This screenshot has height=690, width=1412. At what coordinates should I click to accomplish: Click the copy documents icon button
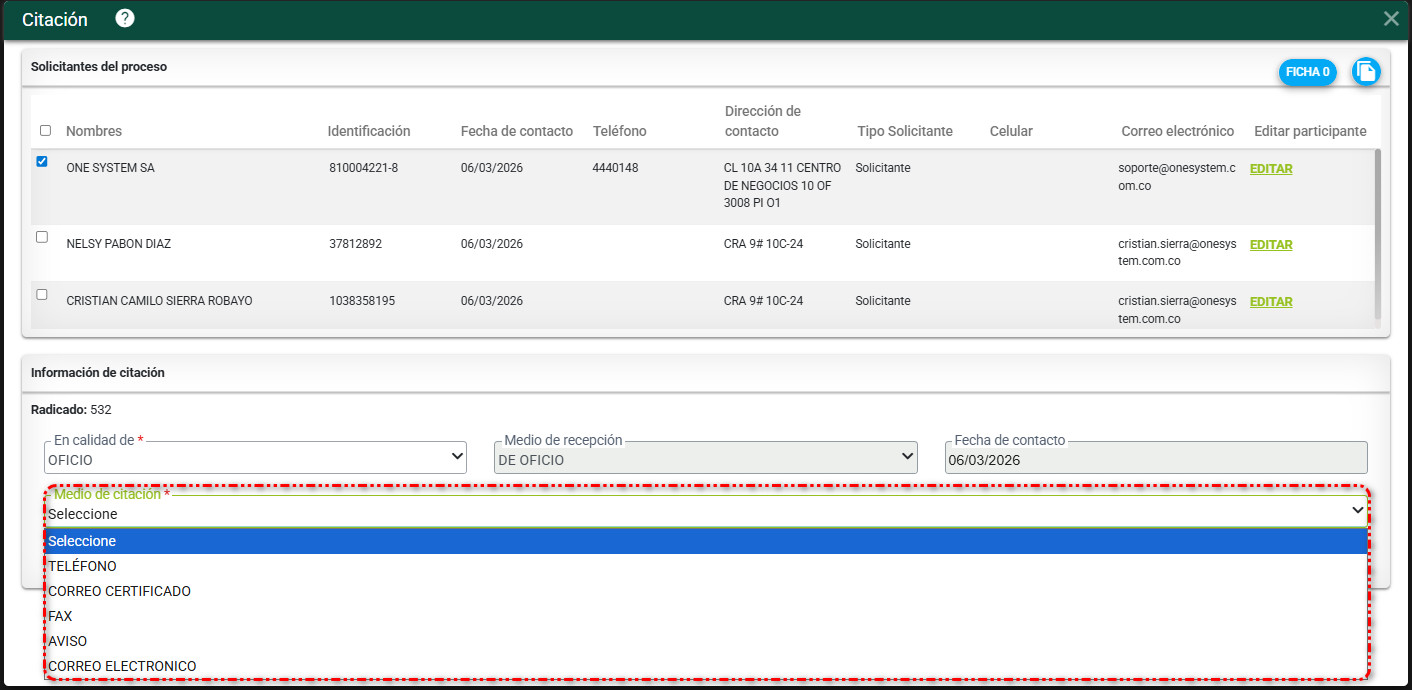point(1366,72)
